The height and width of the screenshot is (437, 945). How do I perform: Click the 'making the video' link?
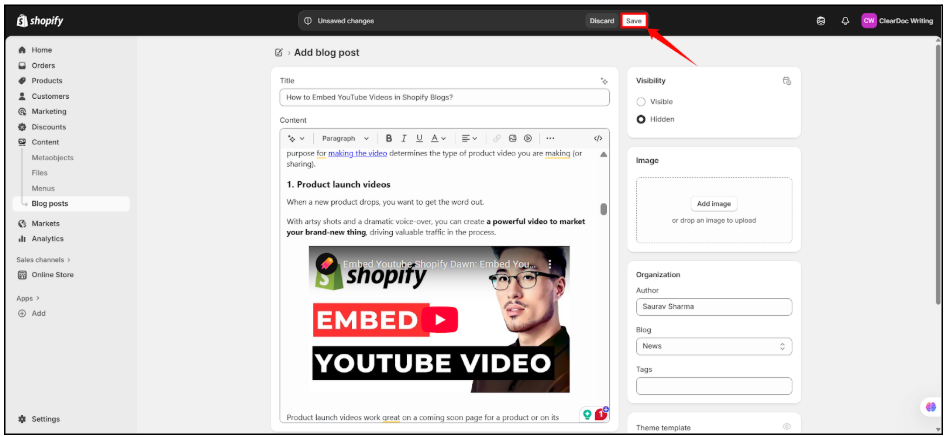pyautogui.click(x=357, y=153)
